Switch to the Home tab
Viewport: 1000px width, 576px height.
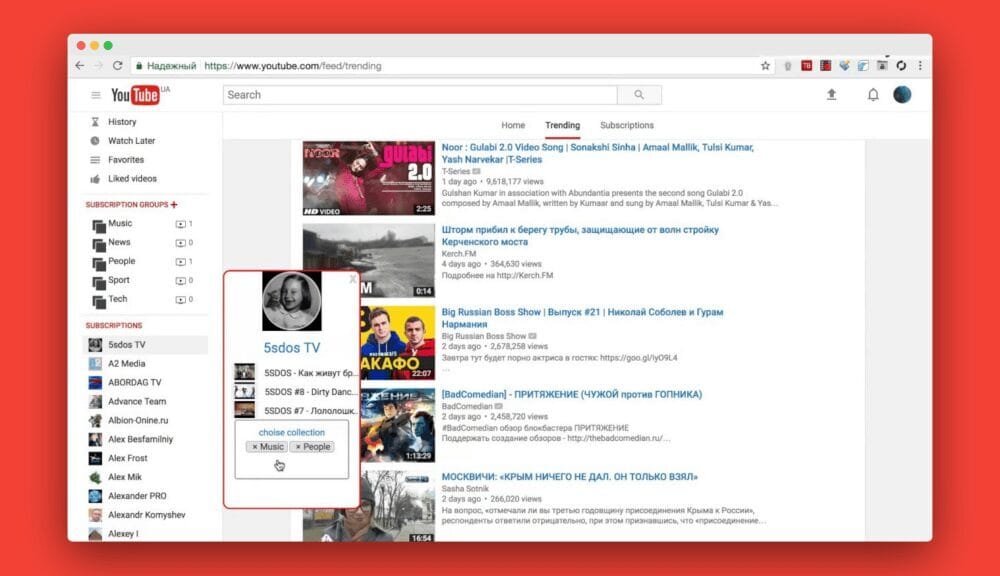click(513, 126)
